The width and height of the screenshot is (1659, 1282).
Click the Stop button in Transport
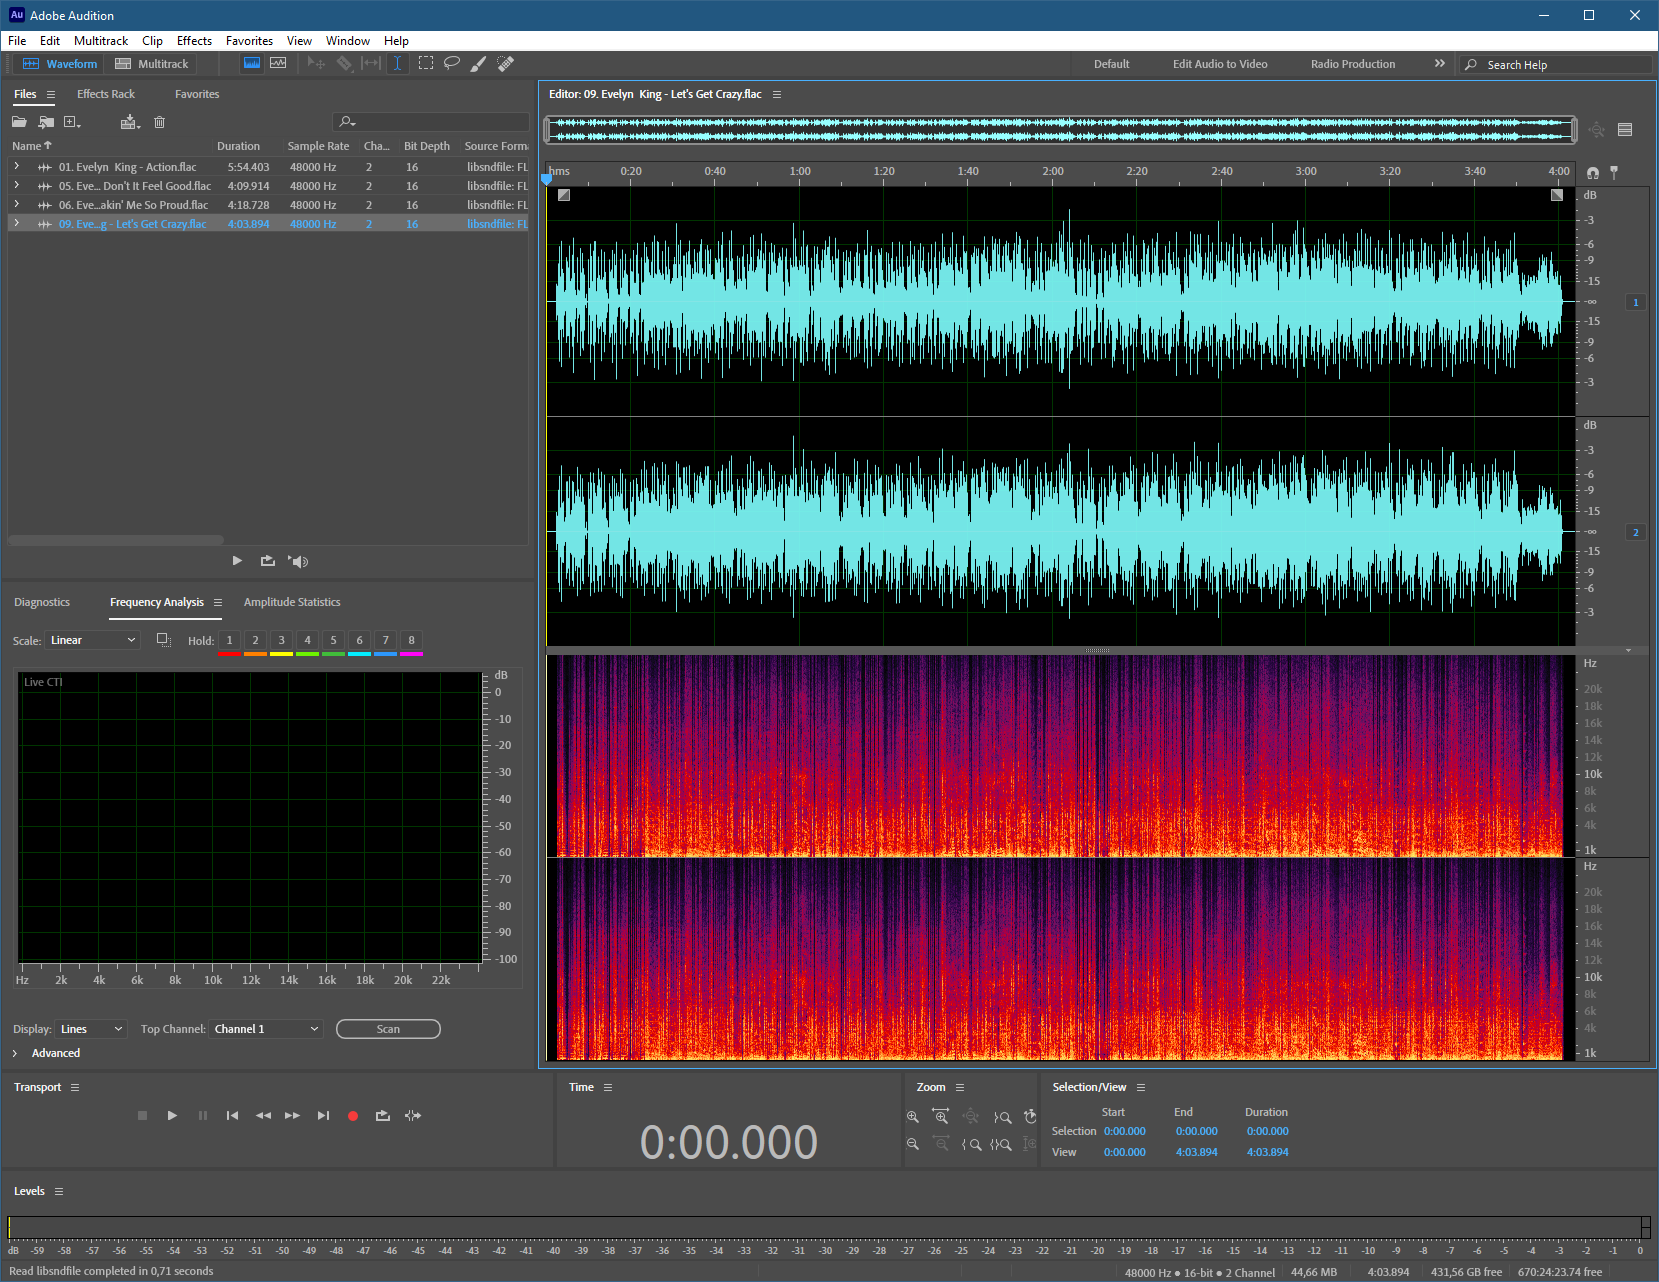pyautogui.click(x=142, y=1116)
